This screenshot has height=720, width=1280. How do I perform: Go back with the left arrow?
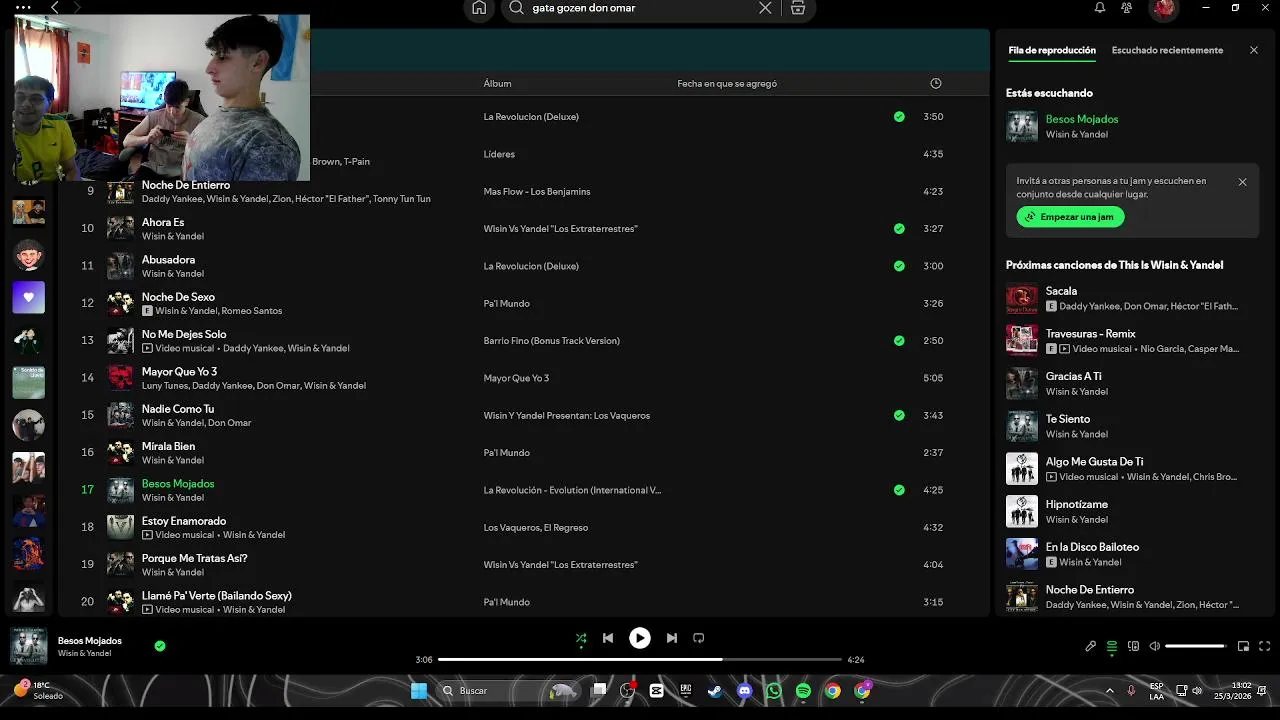(55, 7)
